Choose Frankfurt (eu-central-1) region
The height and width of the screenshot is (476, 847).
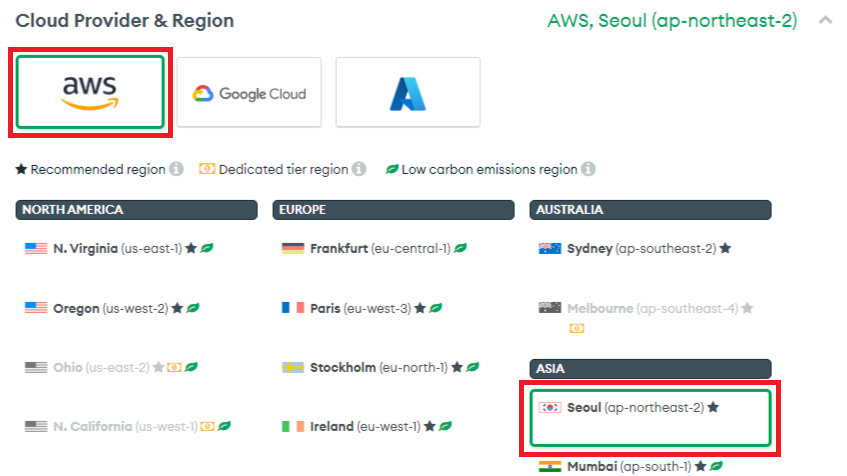click(x=374, y=249)
